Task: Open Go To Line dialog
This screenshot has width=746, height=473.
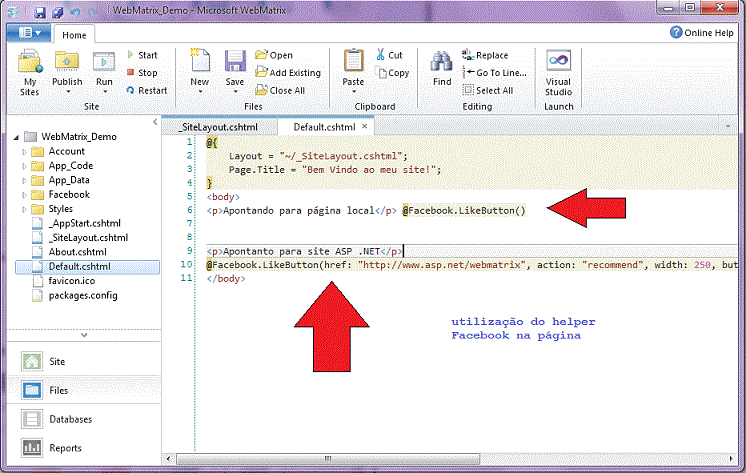Action: pos(495,73)
